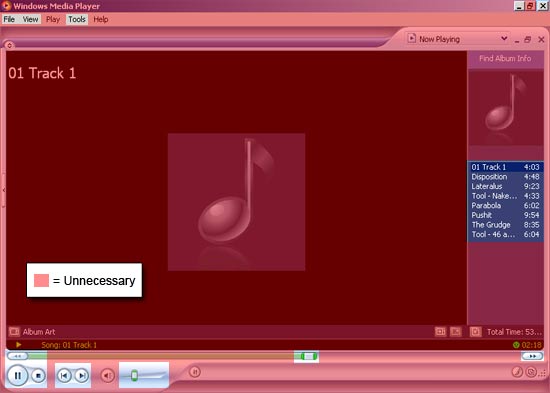Click the Windows Media Player title bar icon
Screen dimensions: 550x393
(x=6, y=5)
